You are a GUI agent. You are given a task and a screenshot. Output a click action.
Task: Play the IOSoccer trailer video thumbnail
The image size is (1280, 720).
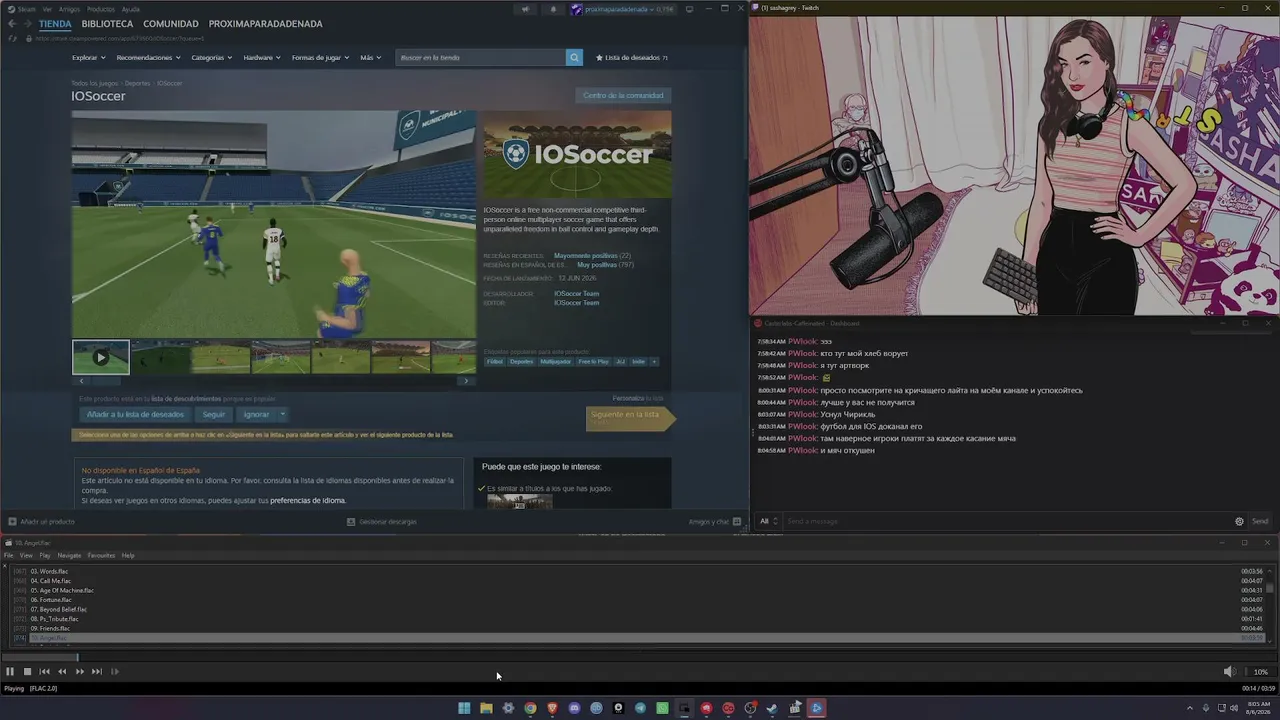click(x=101, y=357)
